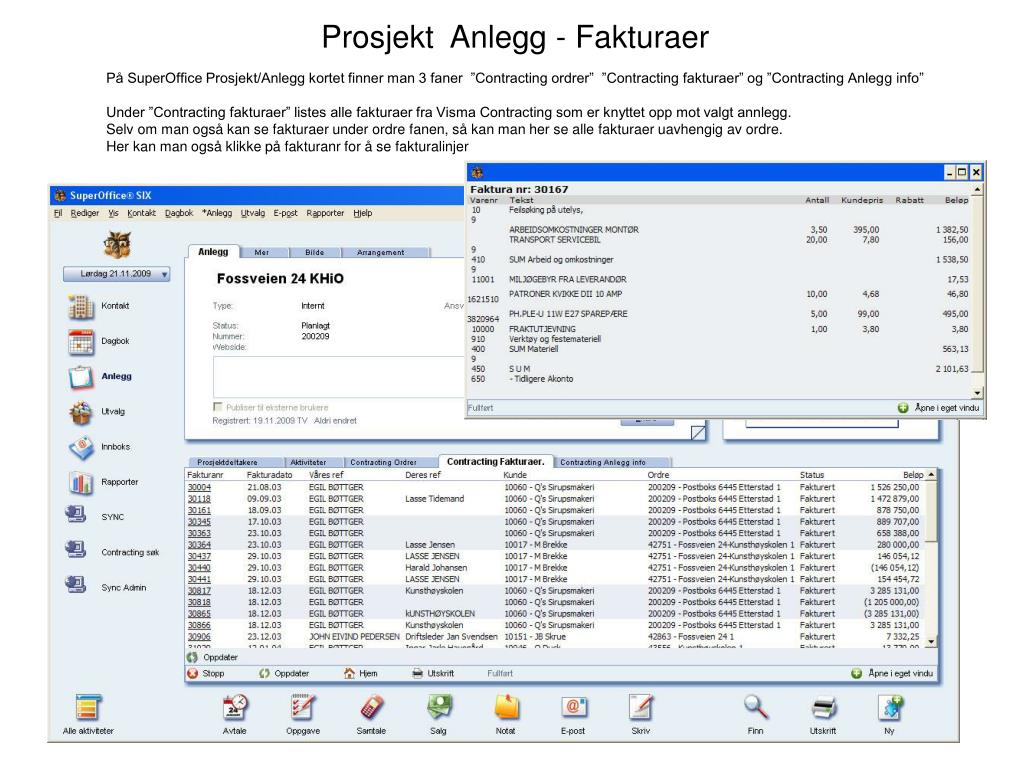1024x768 pixels.
Task: Open the Hjelp menu
Action: point(362,213)
